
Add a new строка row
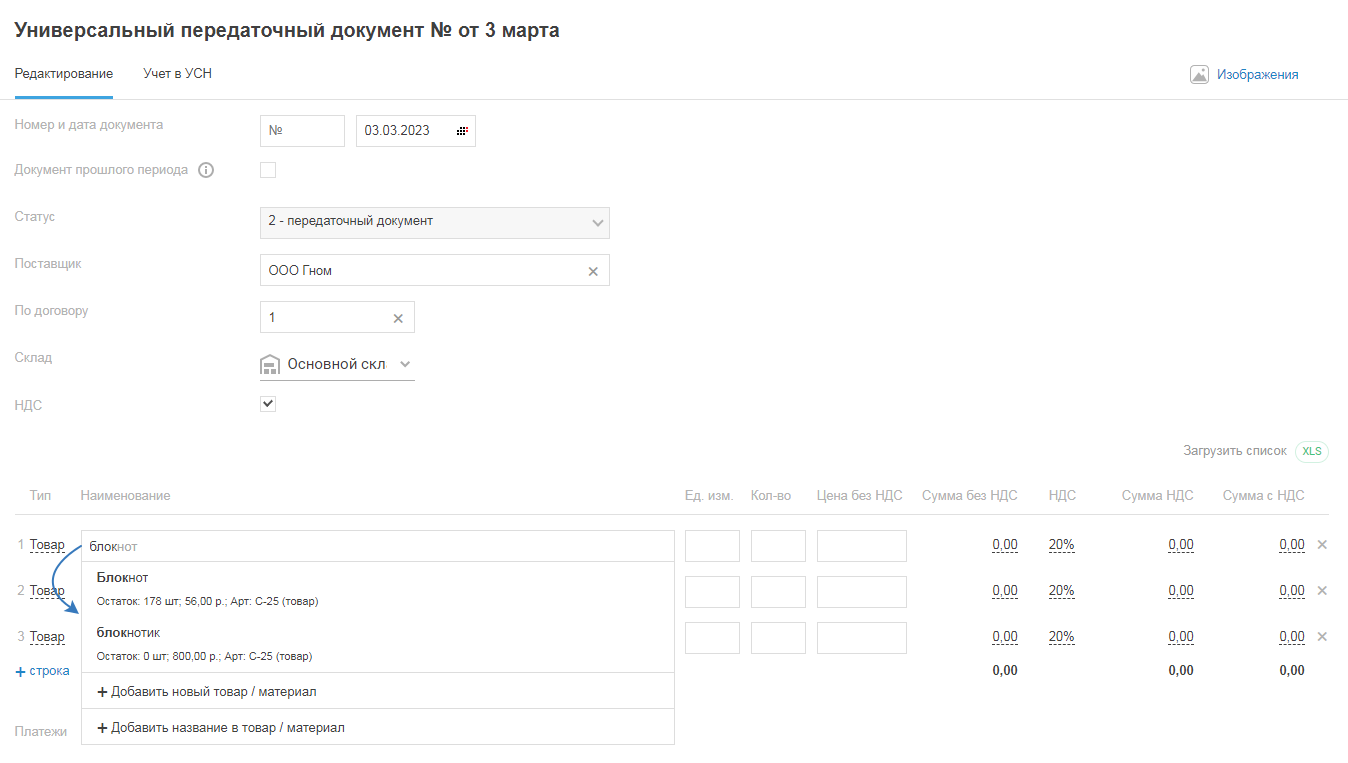pyautogui.click(x=43, y=671)
